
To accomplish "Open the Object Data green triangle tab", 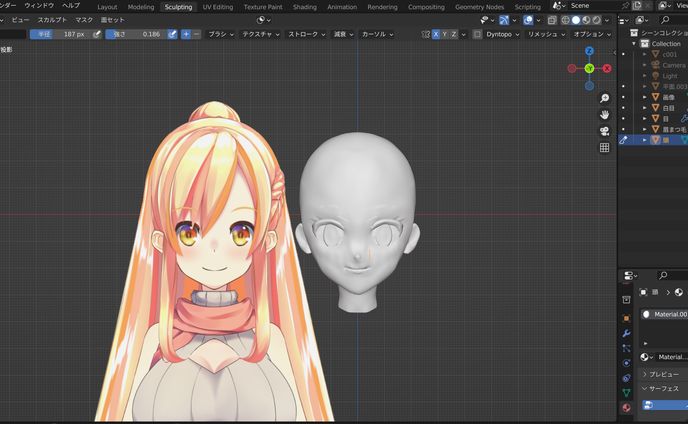I will click(627, 392).
